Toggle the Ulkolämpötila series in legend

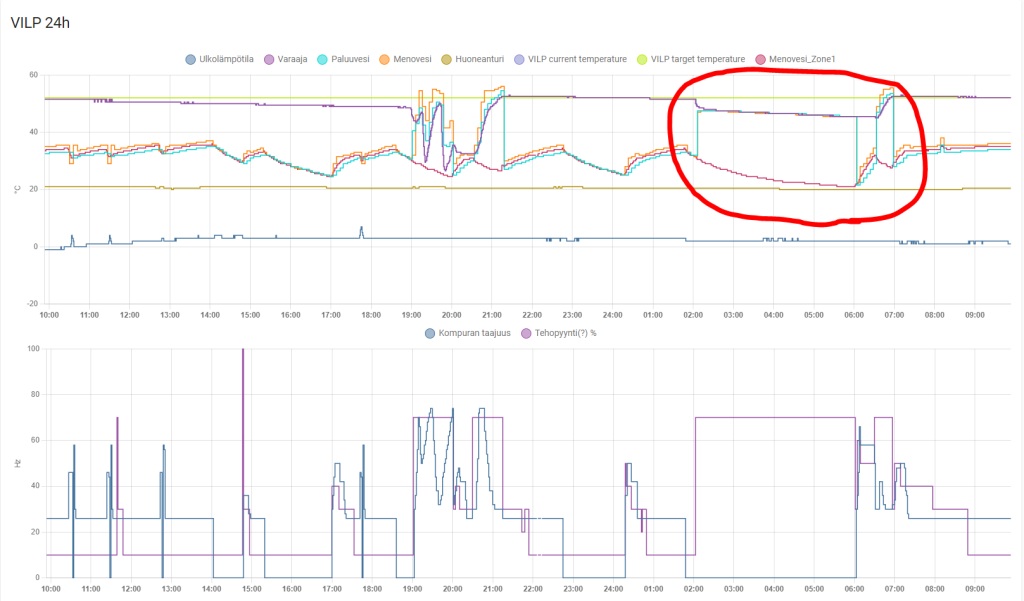coord(225,59)
